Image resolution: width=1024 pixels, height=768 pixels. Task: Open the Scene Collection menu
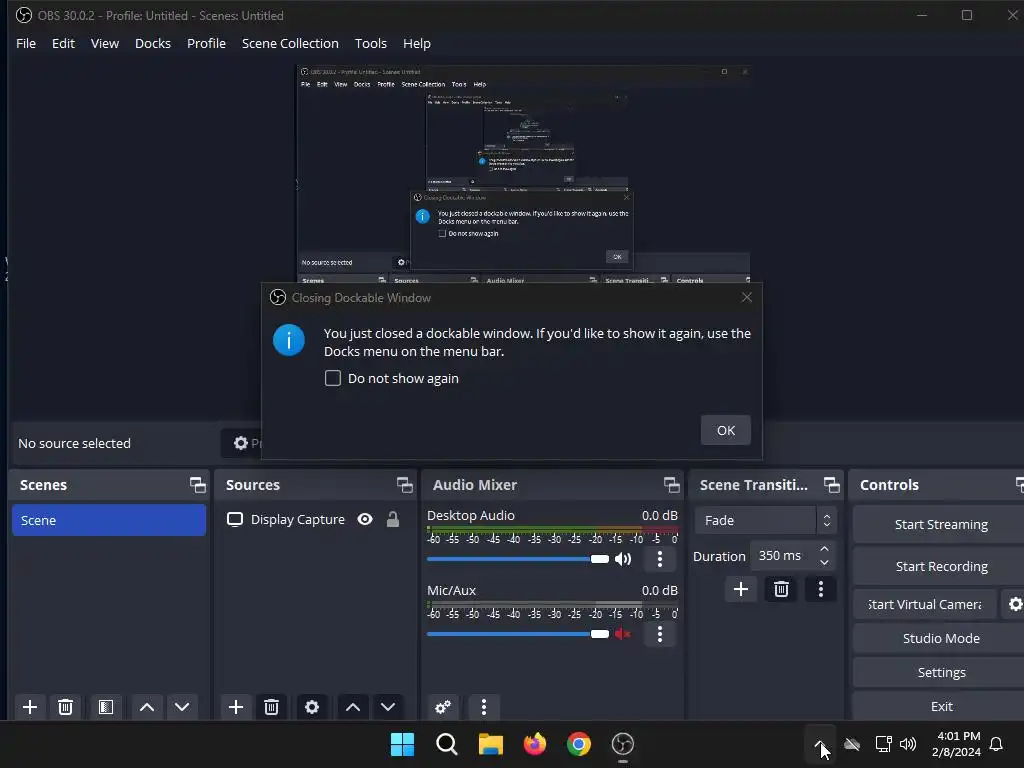[x=290, y=43]
